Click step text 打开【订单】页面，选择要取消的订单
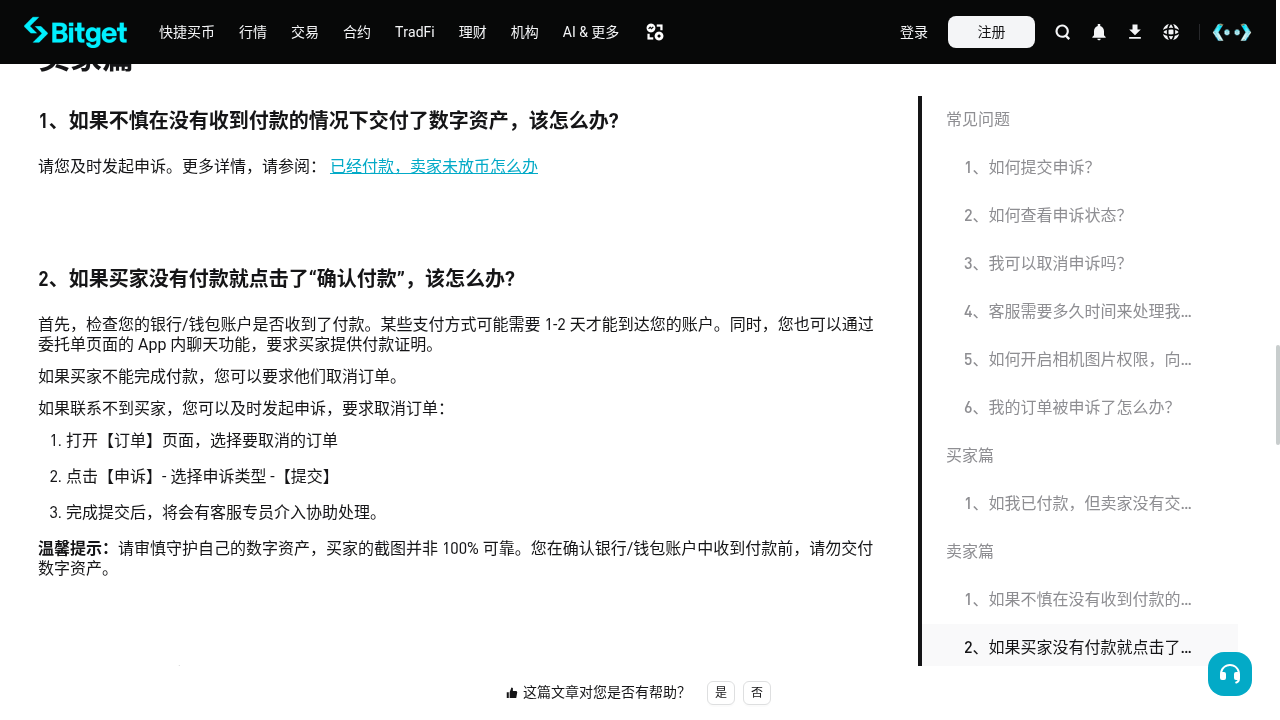The height and width of the screenshot is (720, 1280). pos(202,440)
